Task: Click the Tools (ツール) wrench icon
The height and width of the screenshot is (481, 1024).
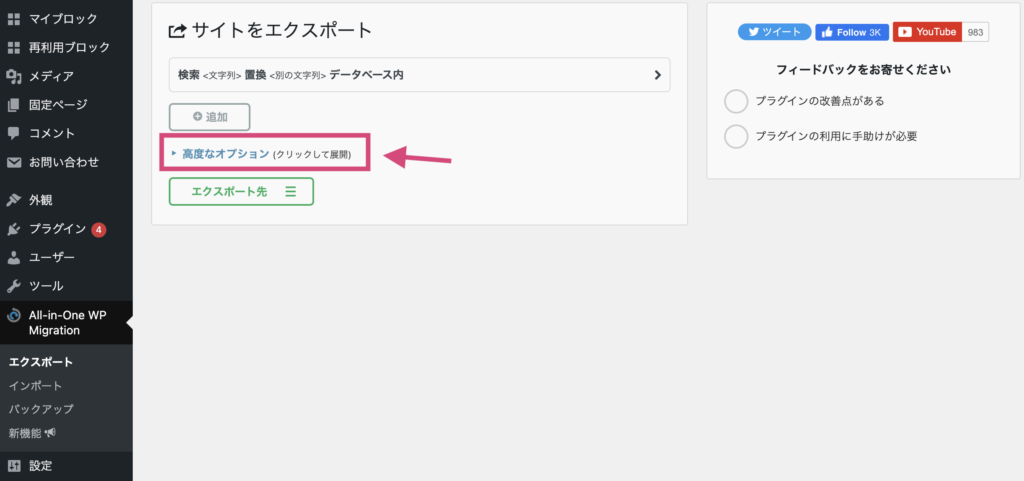Action: [14, 286]
